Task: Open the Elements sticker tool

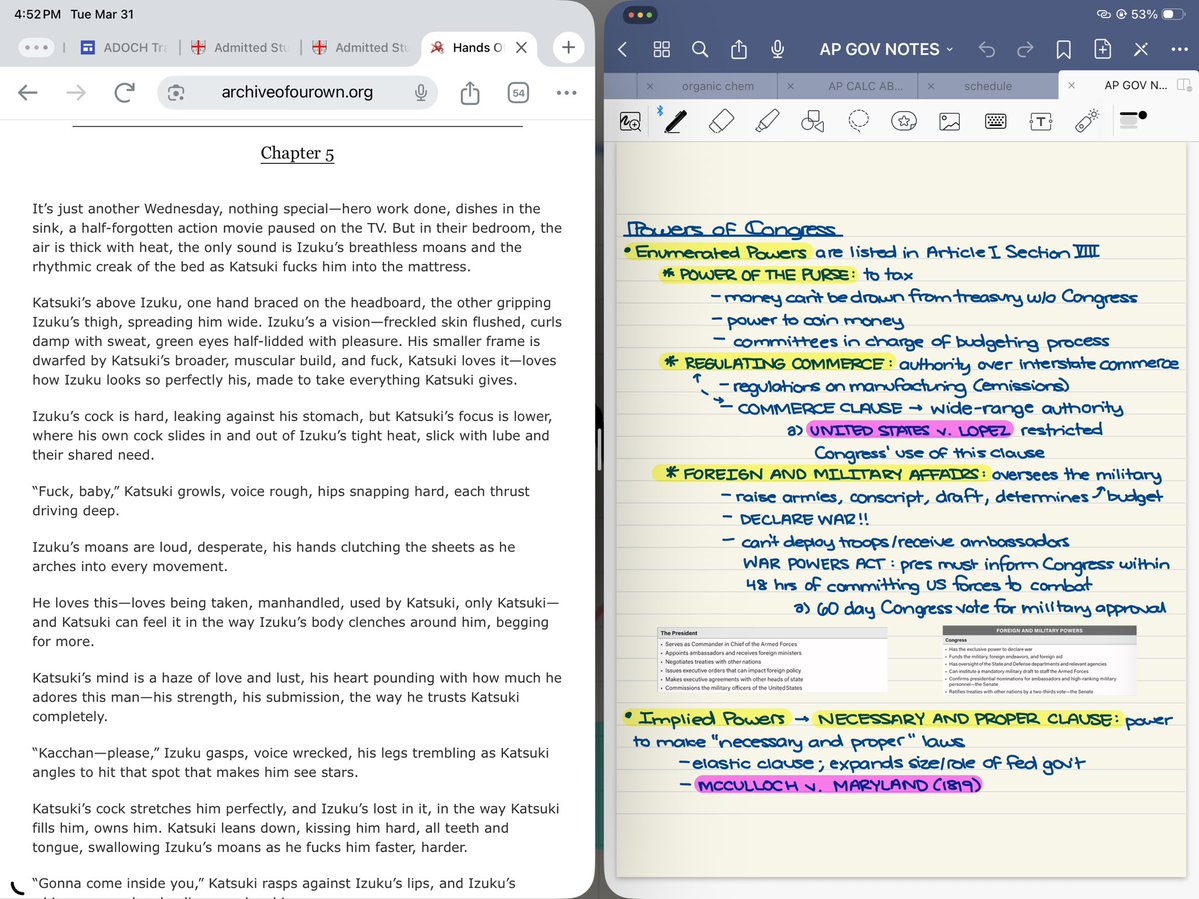Action: coord(904,121)
